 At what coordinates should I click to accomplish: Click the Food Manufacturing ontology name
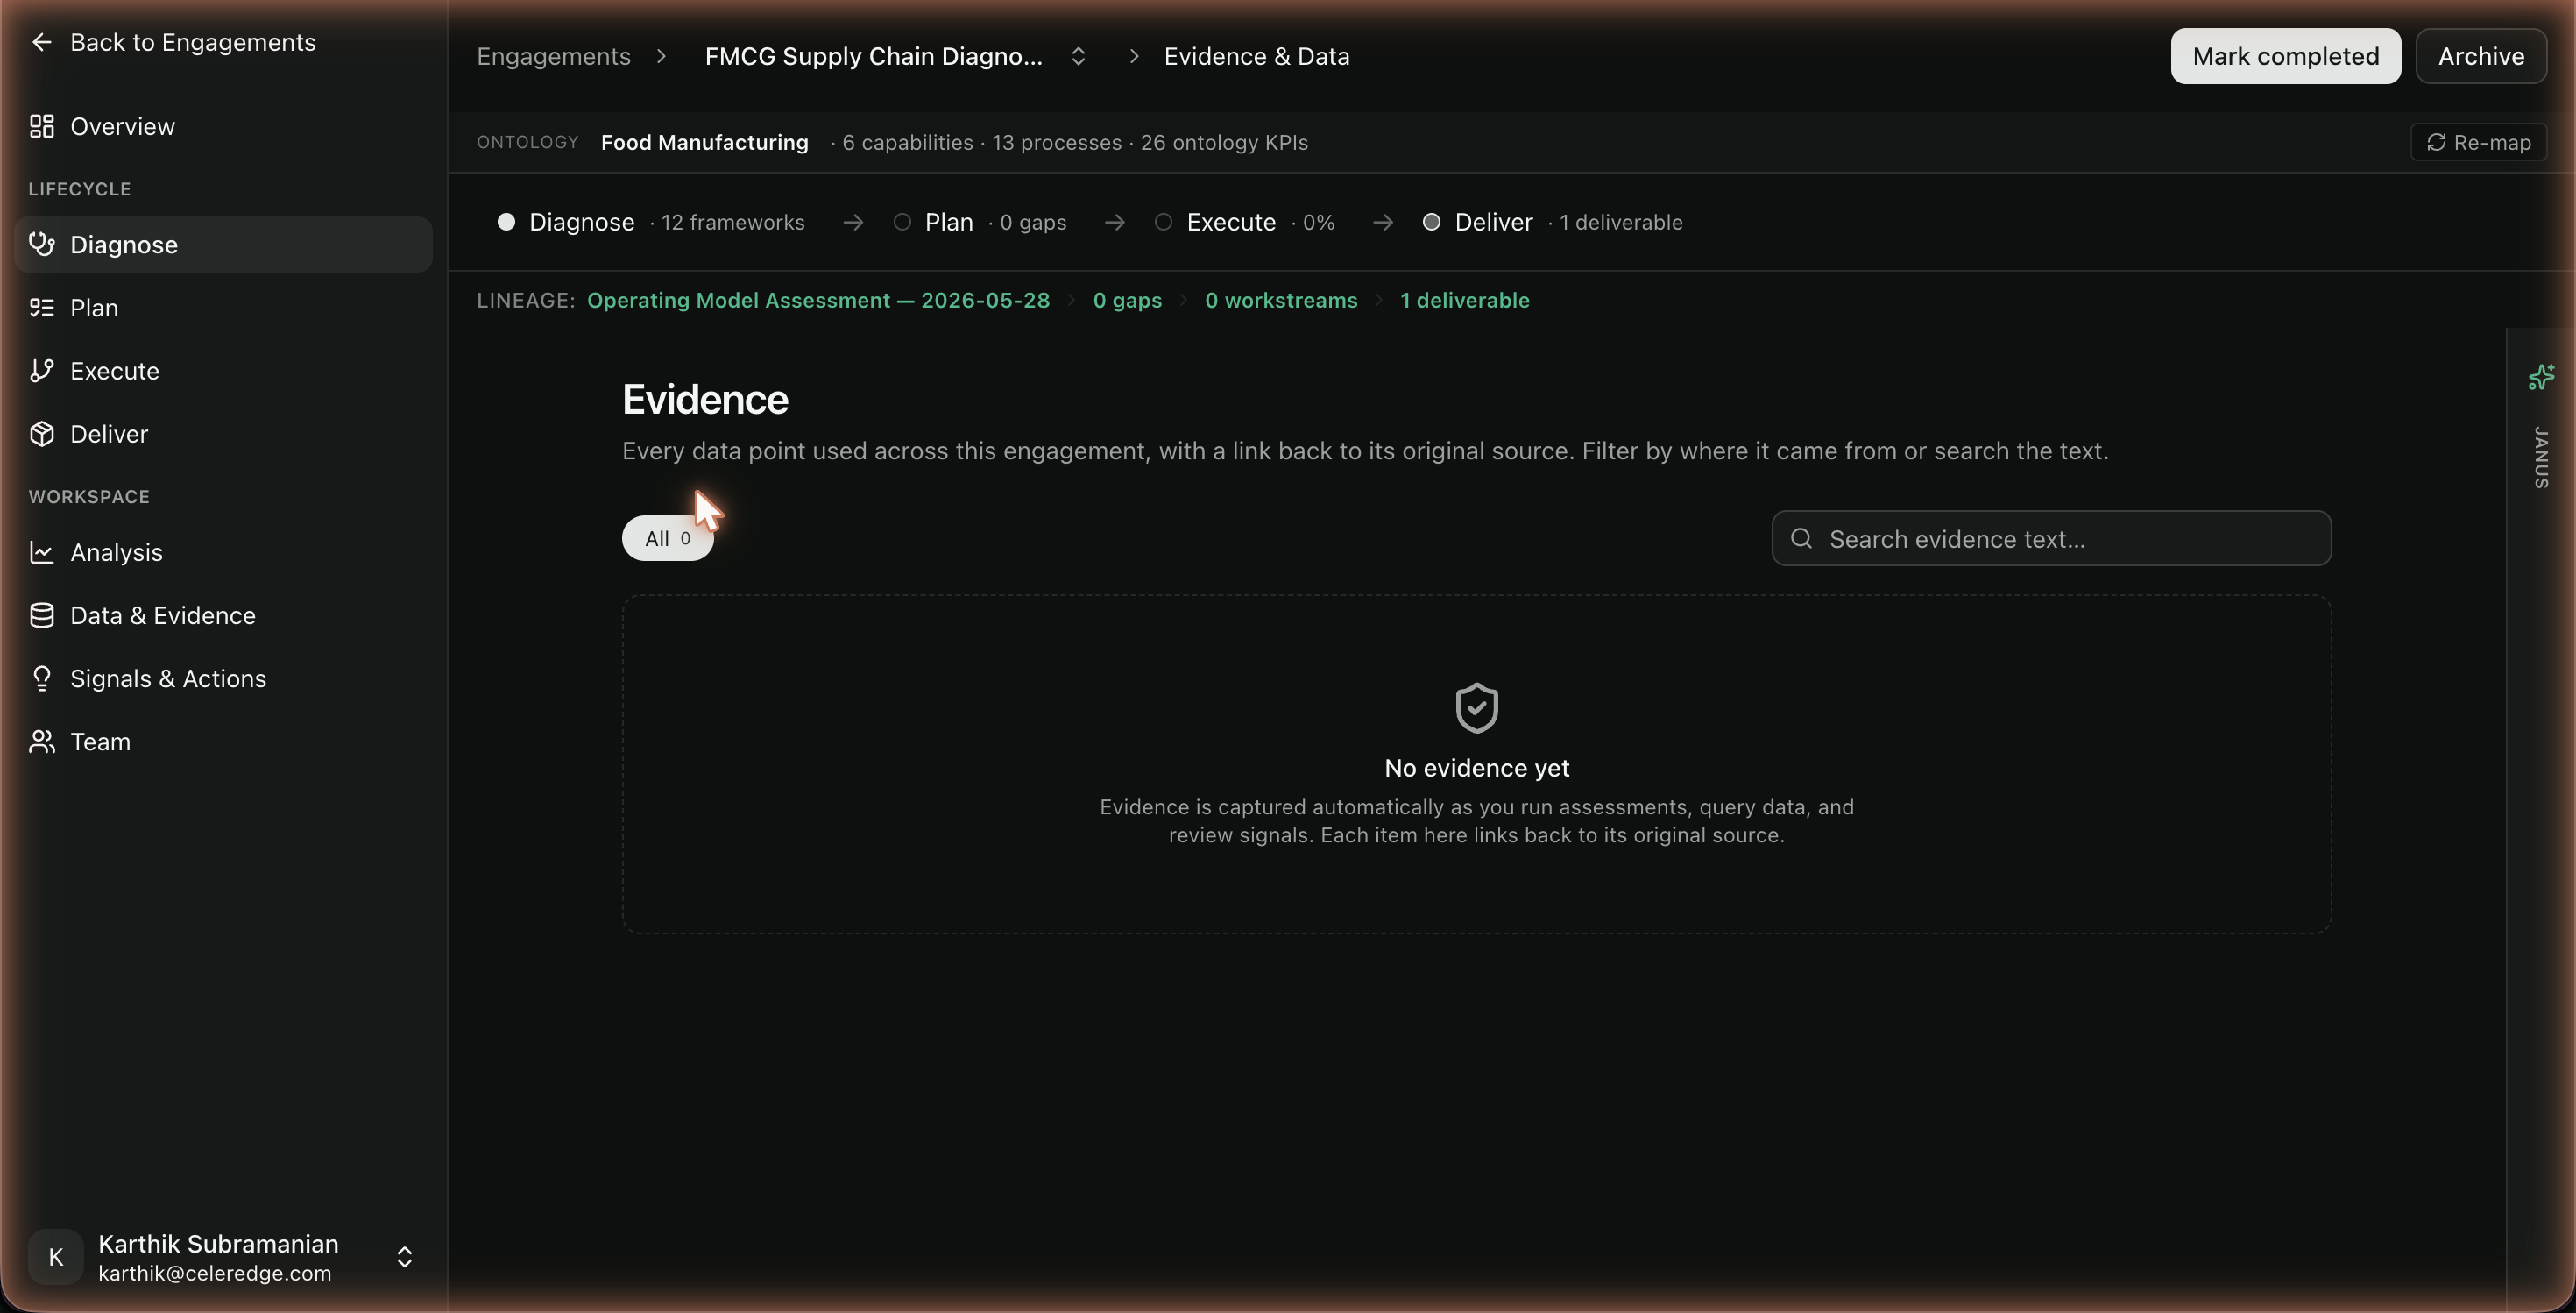tap(704, 142)
